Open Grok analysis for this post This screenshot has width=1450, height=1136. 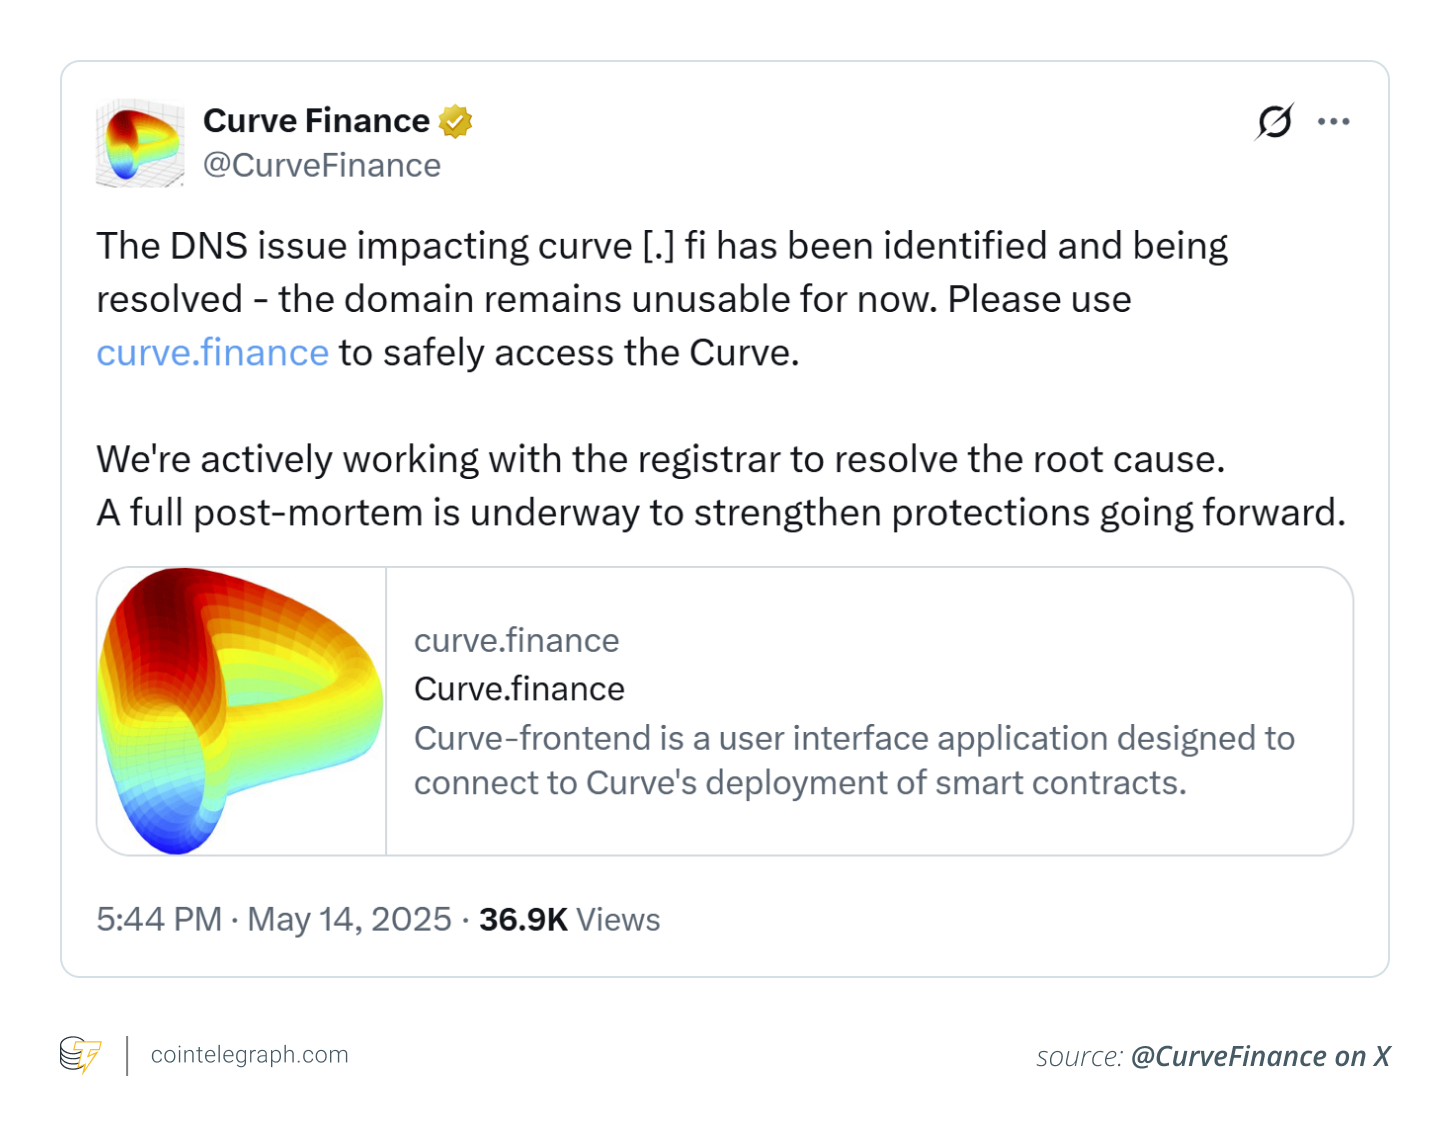[1272, 120]
